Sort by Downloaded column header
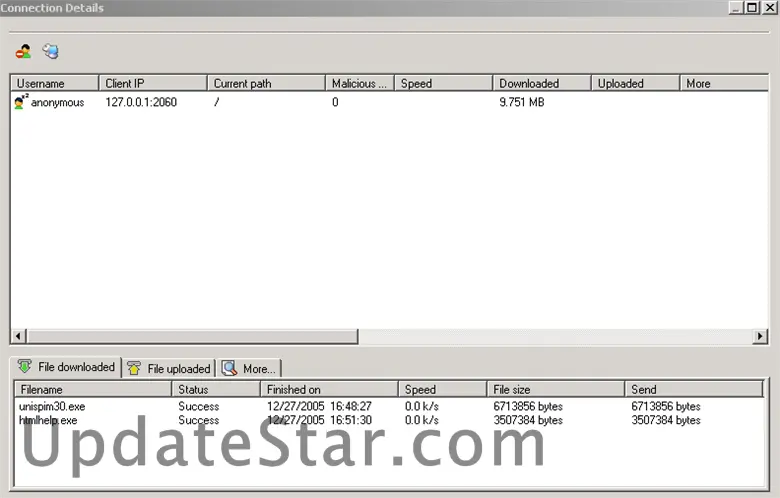Image resolution: width=780 pixels, height=498 pixels. (542, 84)
